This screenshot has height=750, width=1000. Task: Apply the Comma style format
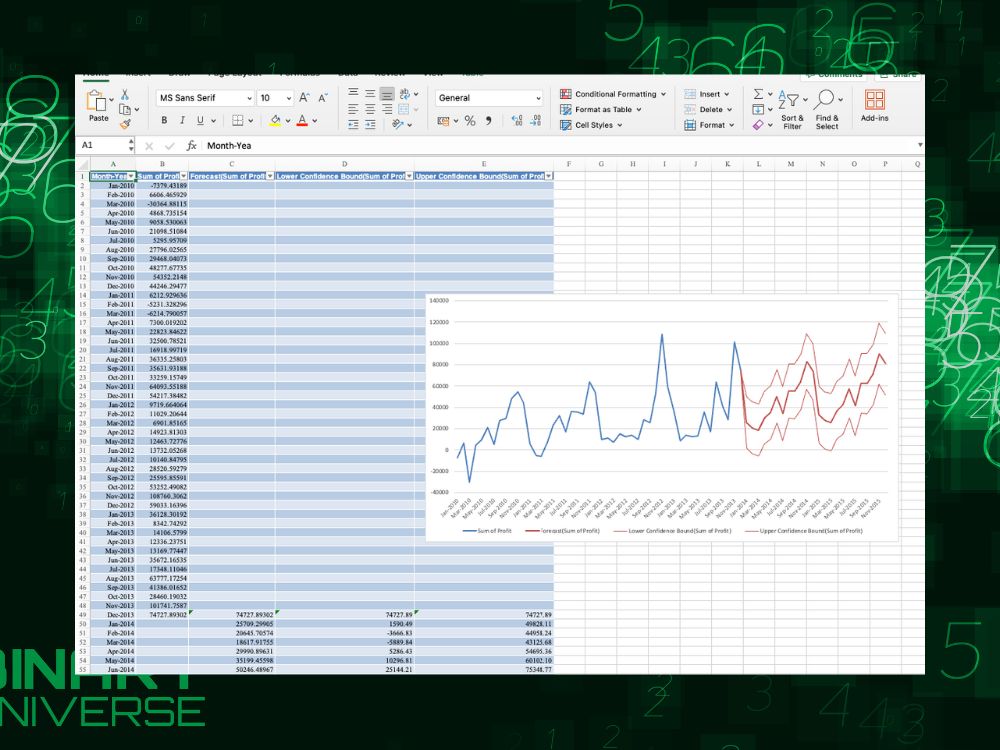pos(489,121)
